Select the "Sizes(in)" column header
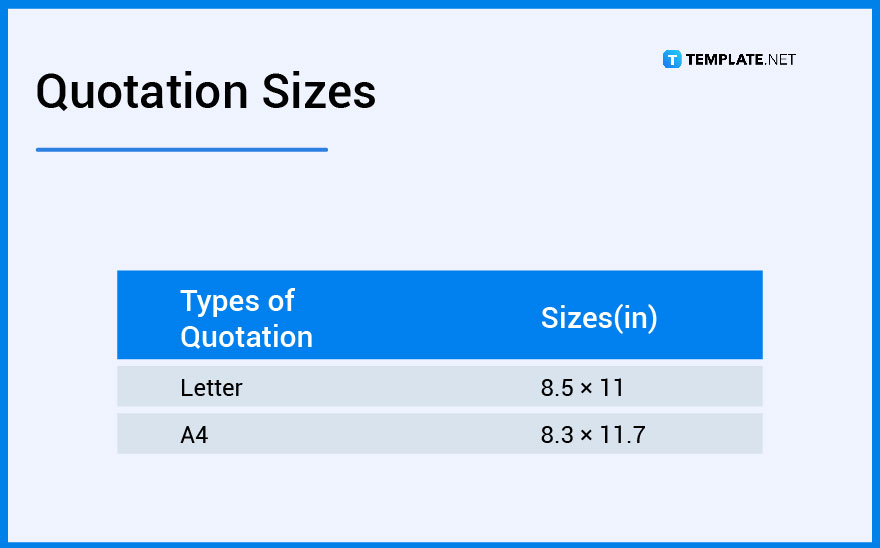This screenshot has width=880, height=548. (x=599, y=318)
